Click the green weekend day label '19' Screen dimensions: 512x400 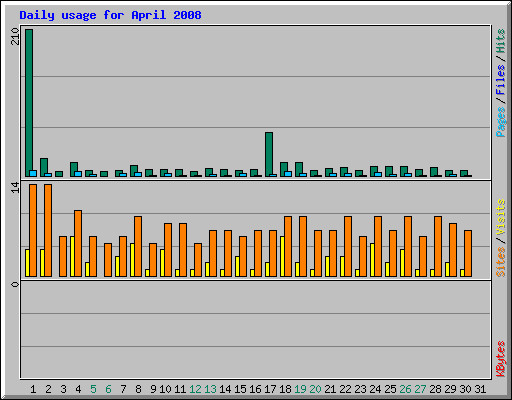(300, 389)
